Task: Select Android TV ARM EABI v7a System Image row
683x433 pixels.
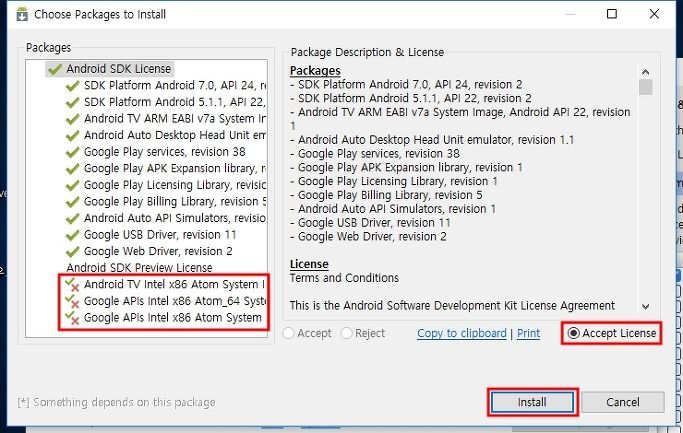Action: click(175, 118)
